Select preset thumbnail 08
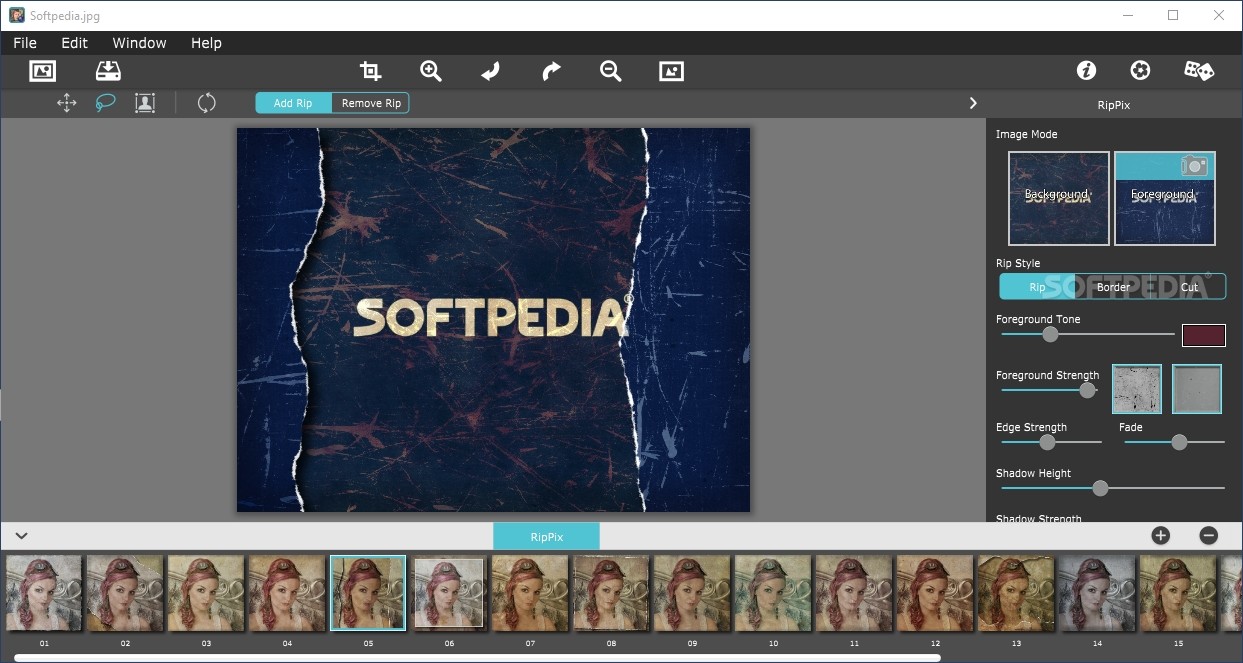Screen dimensions: 1243x663 (x=611, y=593)
